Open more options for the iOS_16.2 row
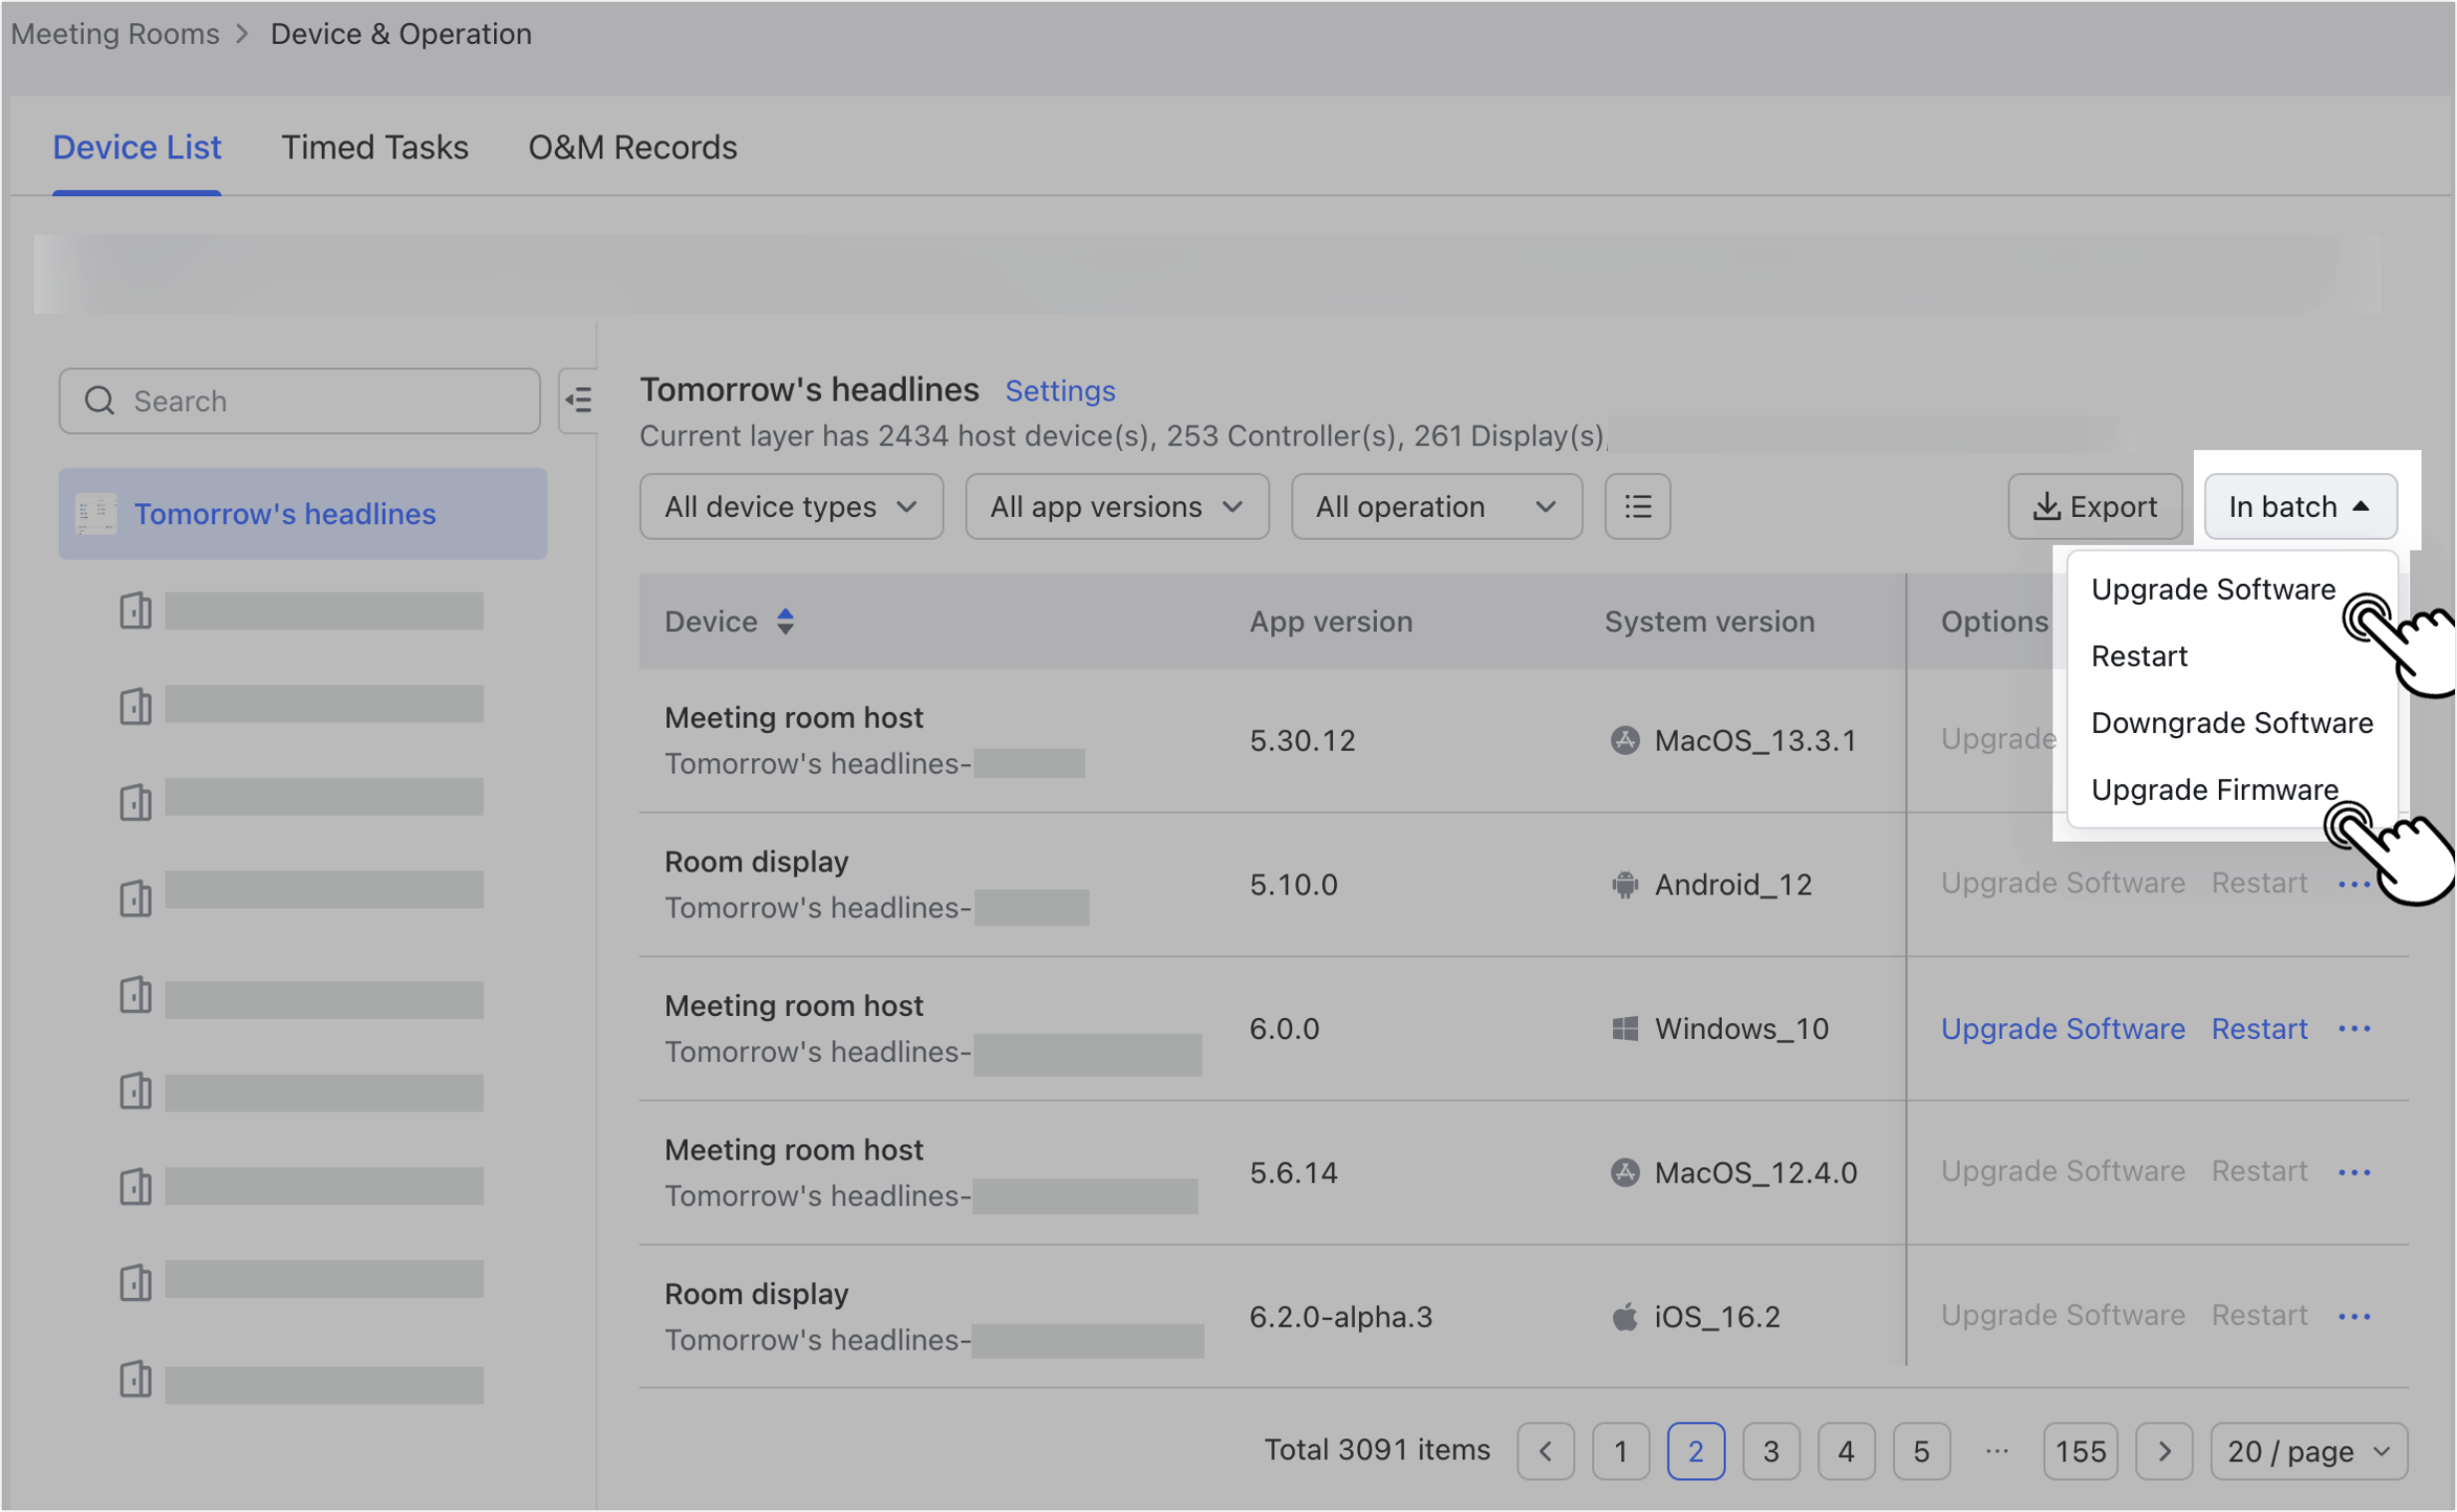2457x1512 pixels. [2354, 1316]
